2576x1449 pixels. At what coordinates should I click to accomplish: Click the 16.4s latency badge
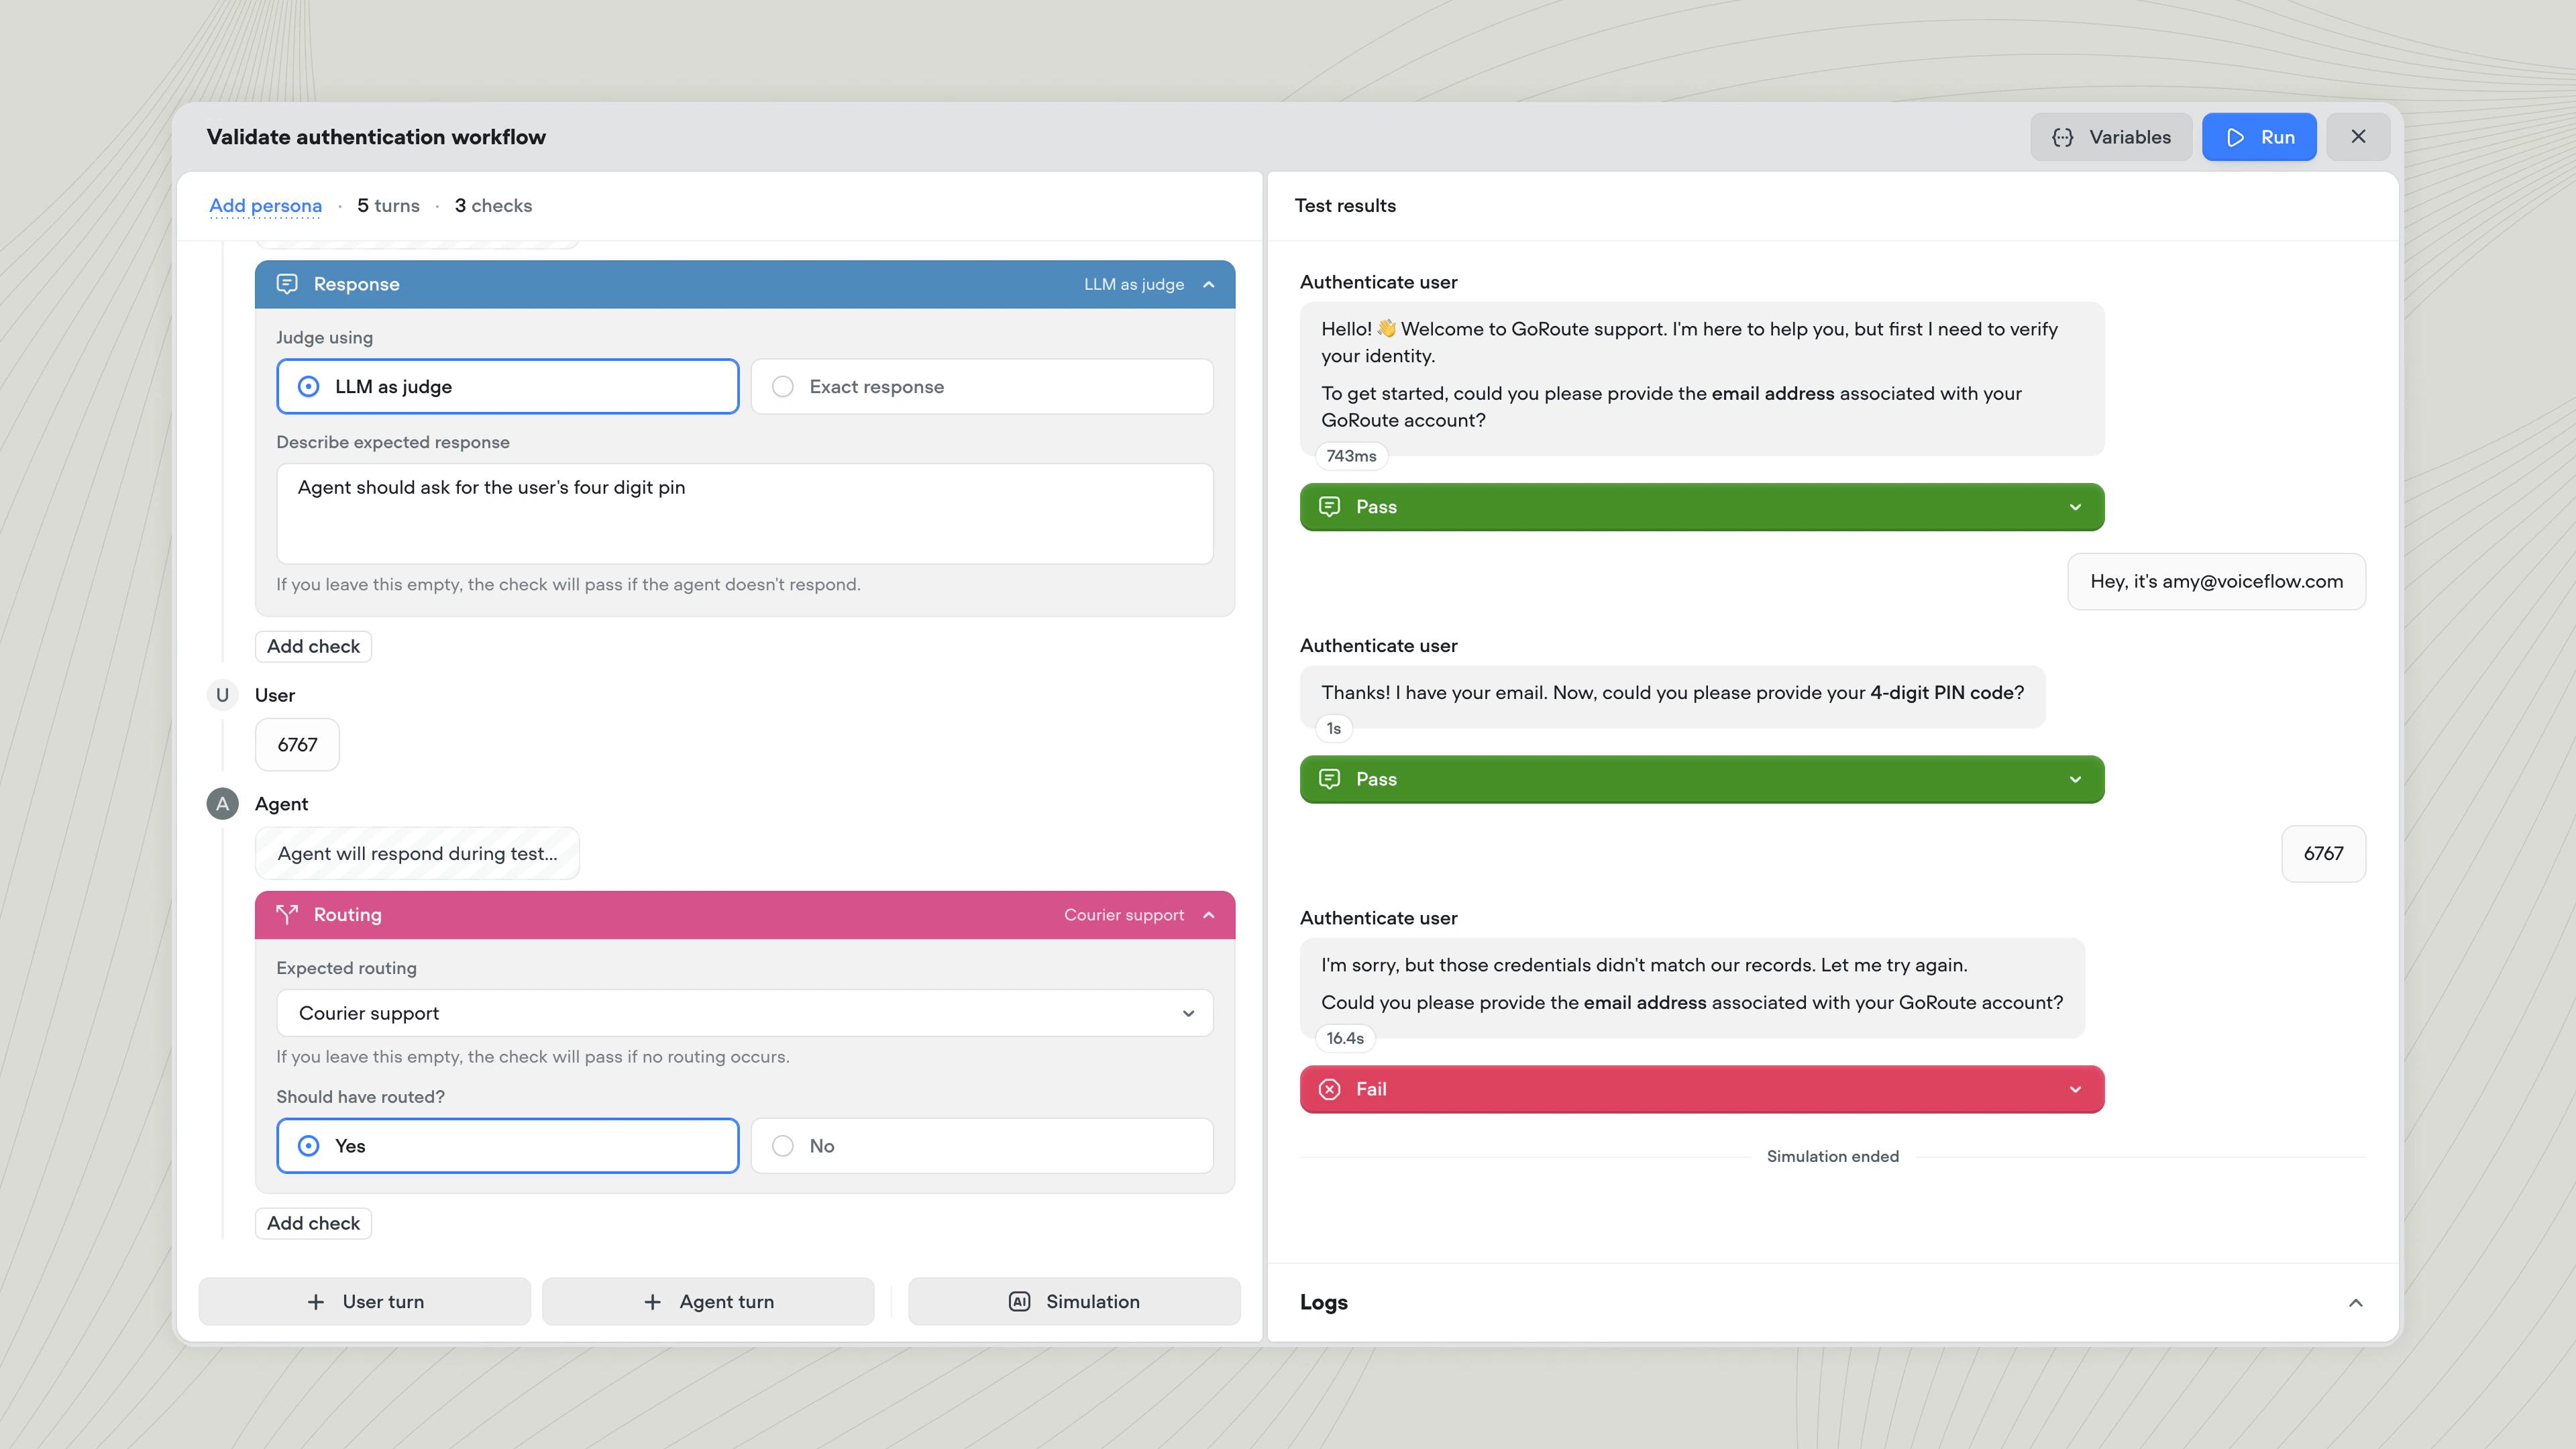point(1345,1038)
